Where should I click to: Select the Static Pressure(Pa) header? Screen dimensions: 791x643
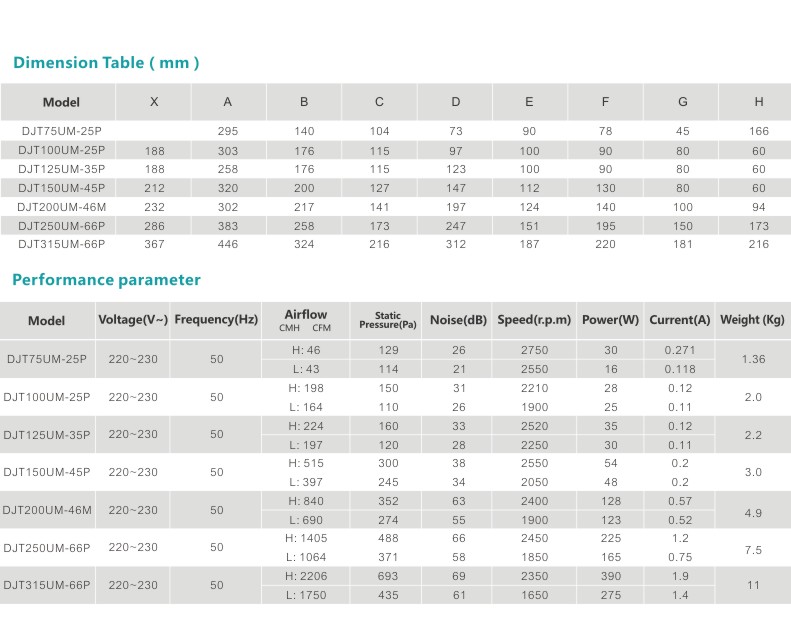coord(388,320)
